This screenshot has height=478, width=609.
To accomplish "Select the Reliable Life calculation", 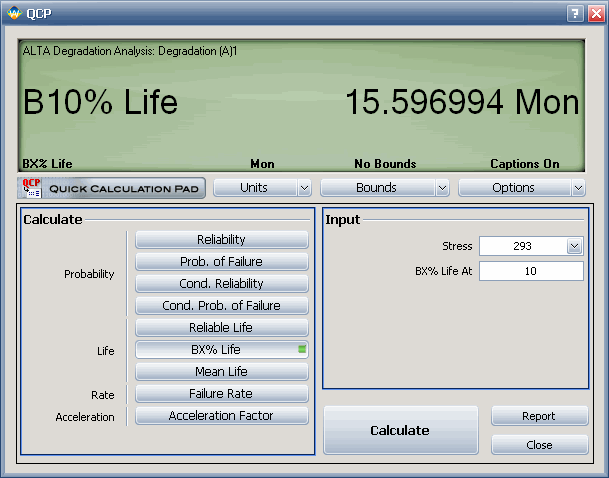I will 221,328.
